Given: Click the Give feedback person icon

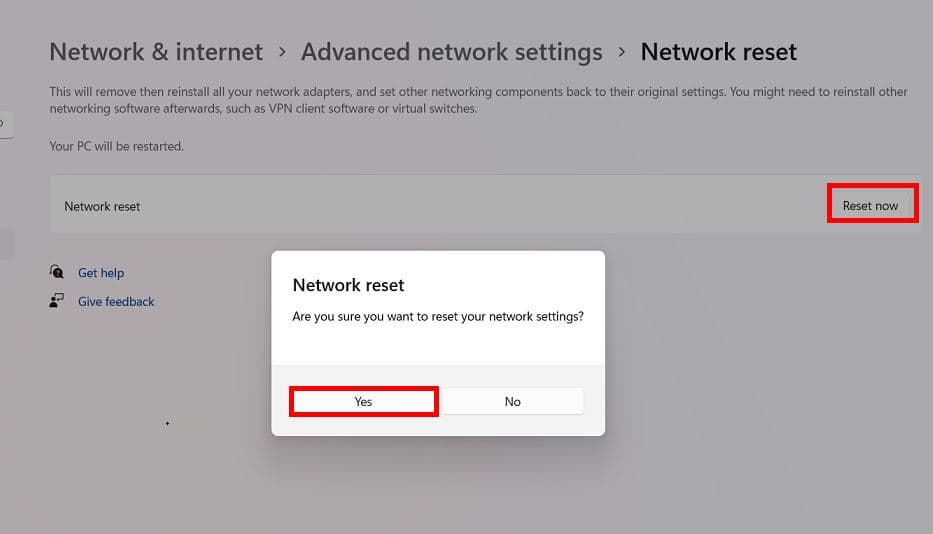Looking at the screenshot, I should tap(57, 301).
